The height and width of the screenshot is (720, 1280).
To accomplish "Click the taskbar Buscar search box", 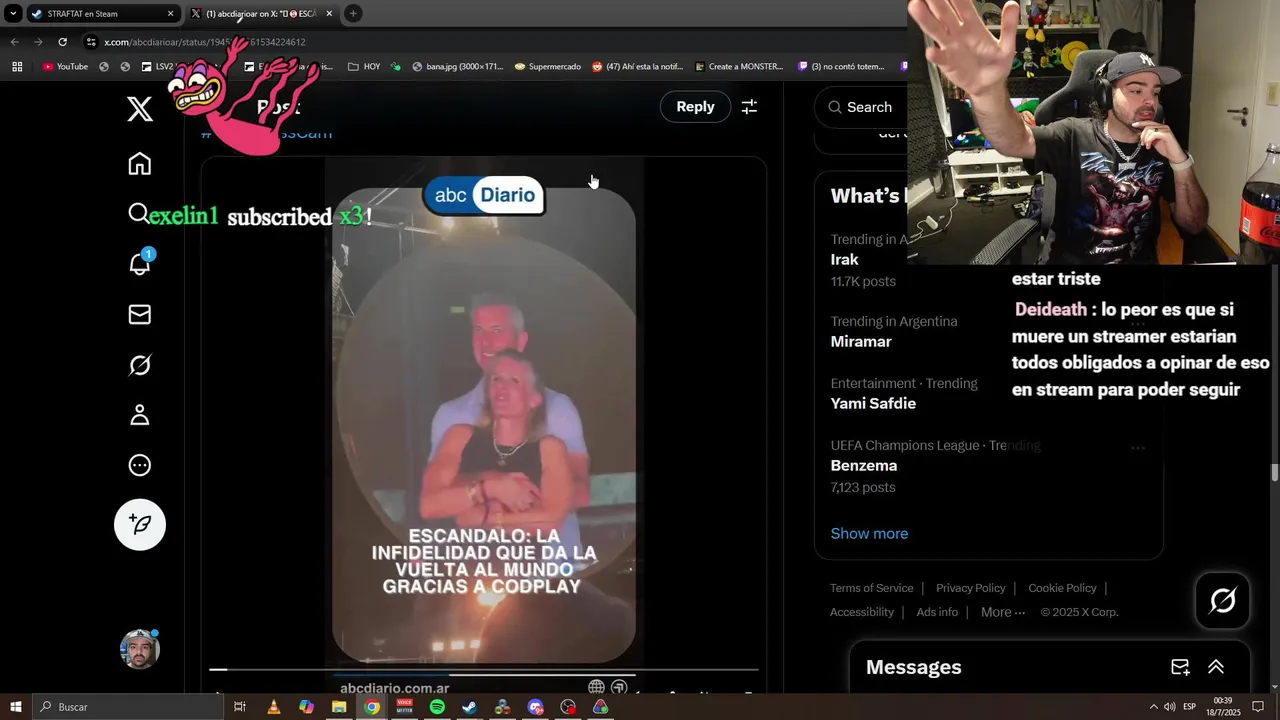I will point(128,707).
